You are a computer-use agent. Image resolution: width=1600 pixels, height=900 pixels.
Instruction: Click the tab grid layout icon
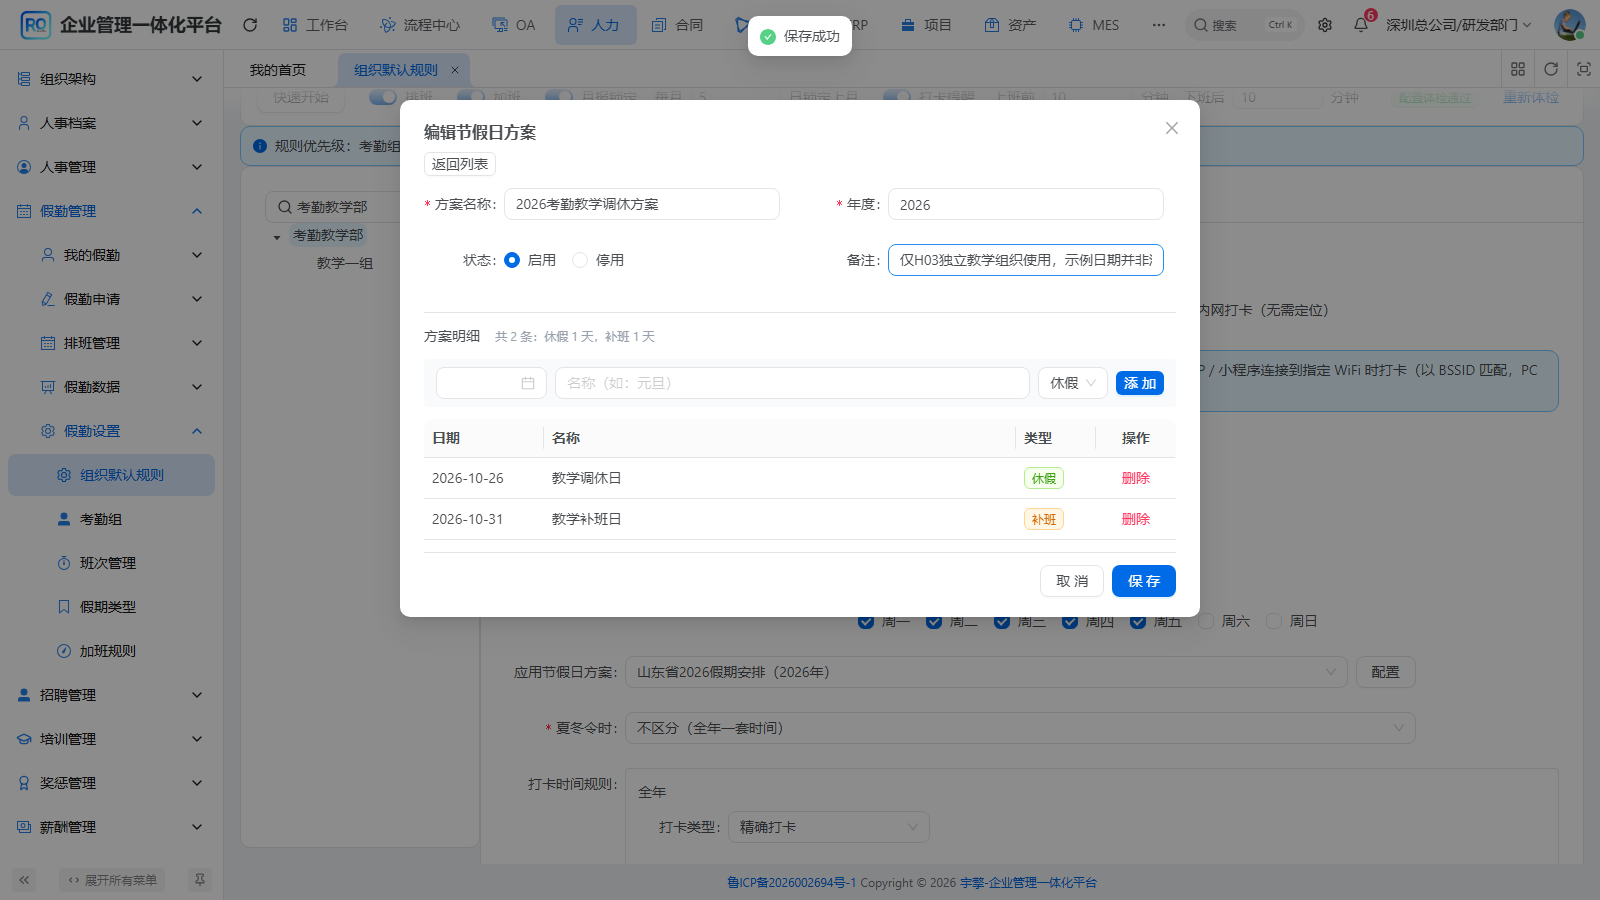coord(1518,69)
